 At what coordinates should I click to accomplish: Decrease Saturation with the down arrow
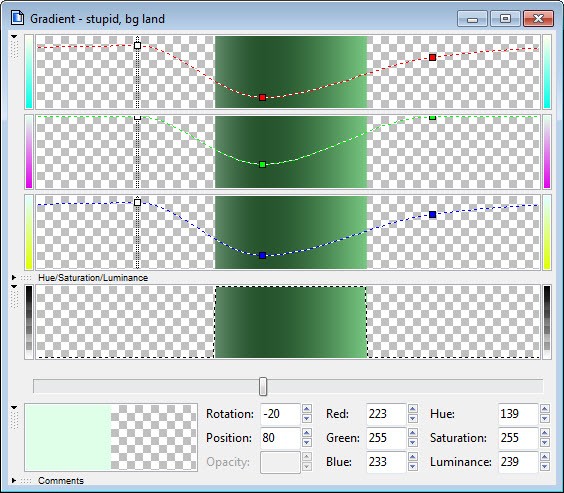[x=545, y=443]
